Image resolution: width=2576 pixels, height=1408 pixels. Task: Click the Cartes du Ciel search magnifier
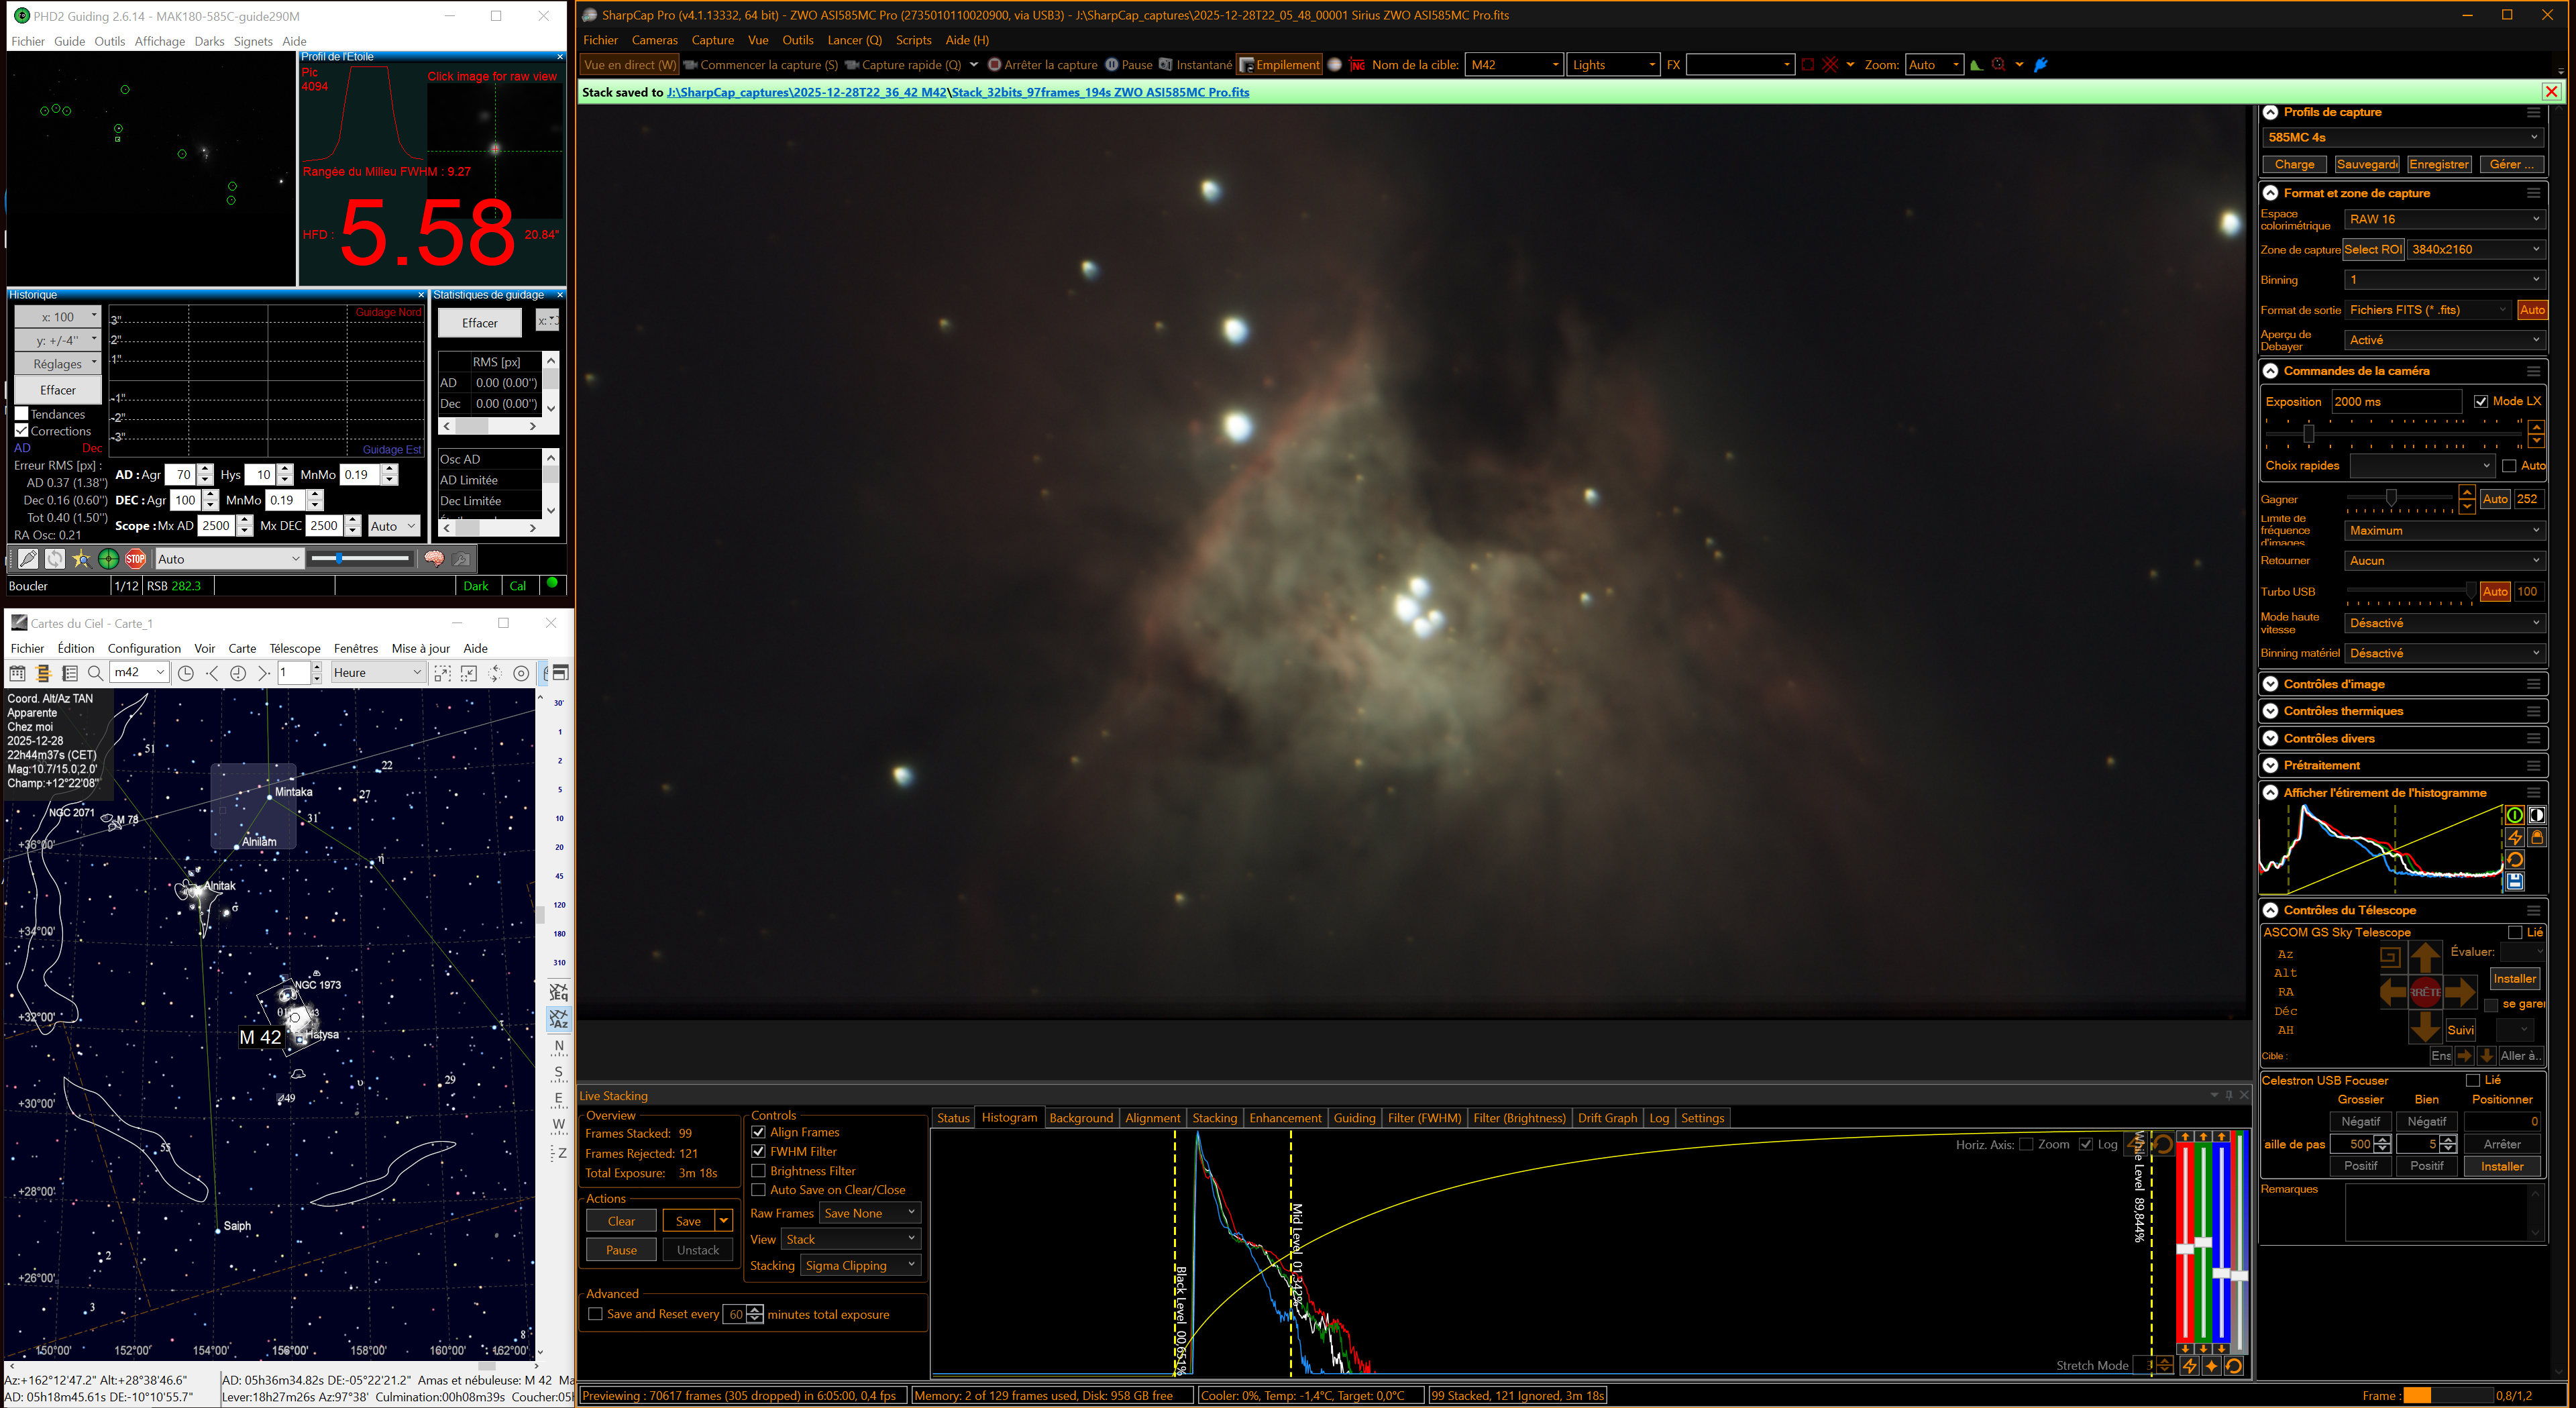pyautogui.click(x=95, y=673)
